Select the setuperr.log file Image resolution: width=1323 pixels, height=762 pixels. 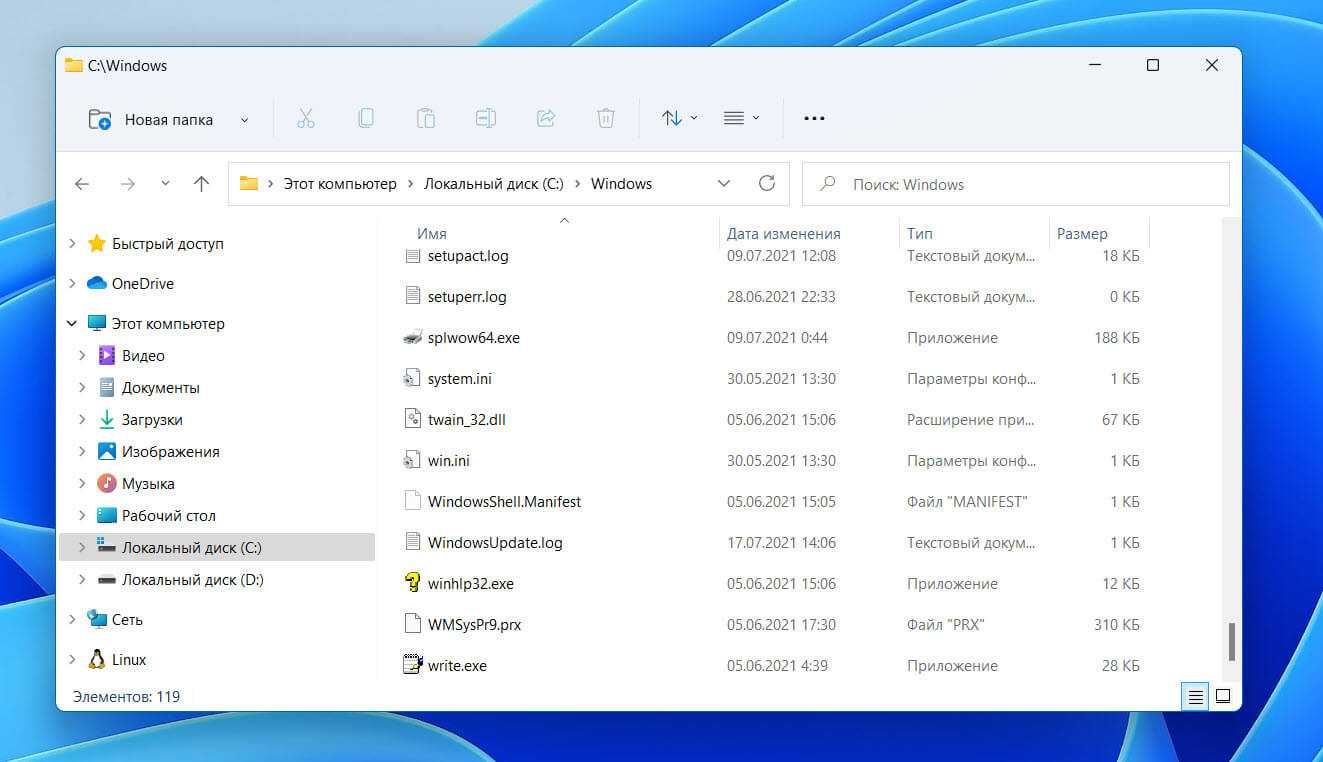pyautogui.click(x=467, y=296)
